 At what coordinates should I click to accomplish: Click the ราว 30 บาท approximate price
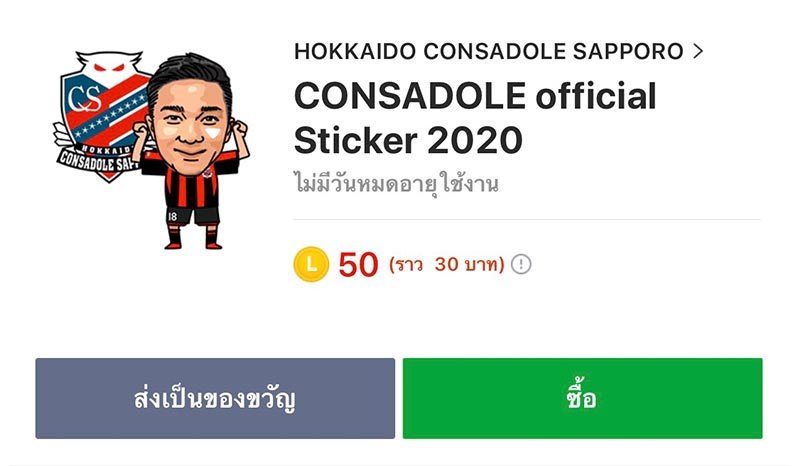point(446,264)
